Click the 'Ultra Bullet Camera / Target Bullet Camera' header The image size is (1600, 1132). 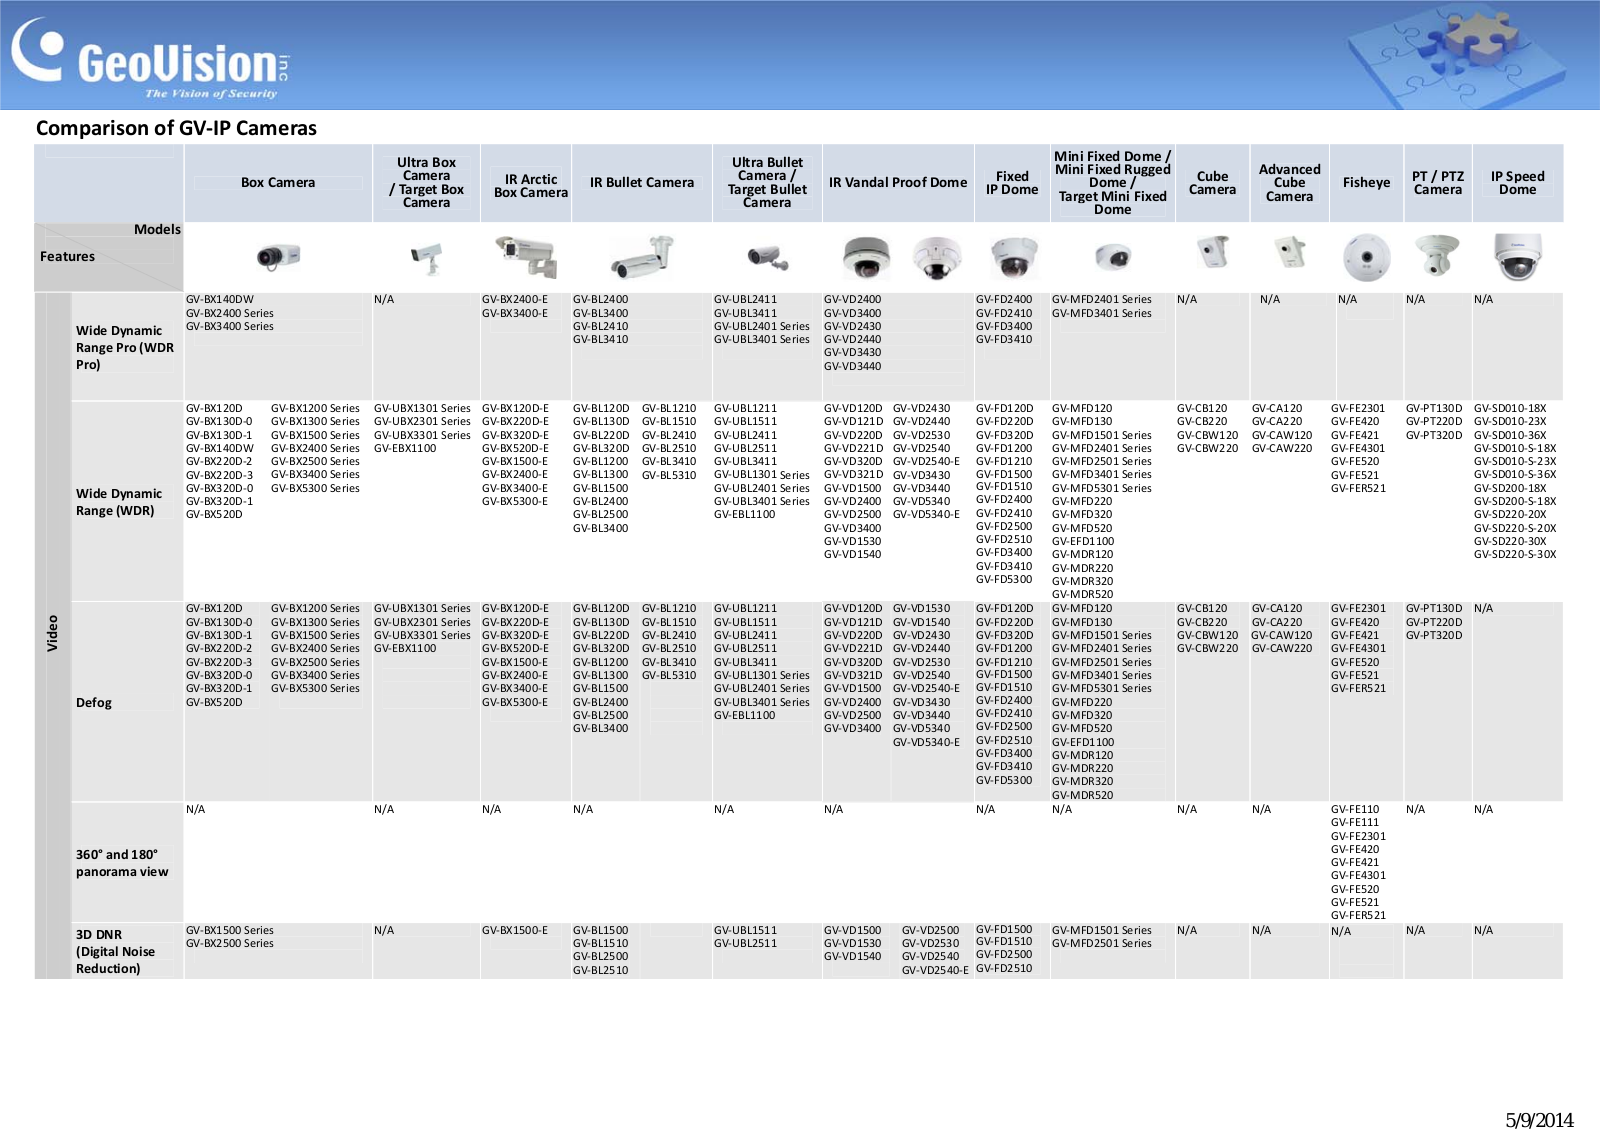coord(767,182)
